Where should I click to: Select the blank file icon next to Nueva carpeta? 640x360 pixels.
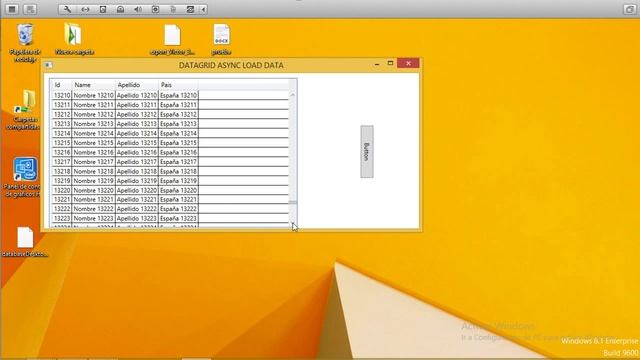(172, 40)
